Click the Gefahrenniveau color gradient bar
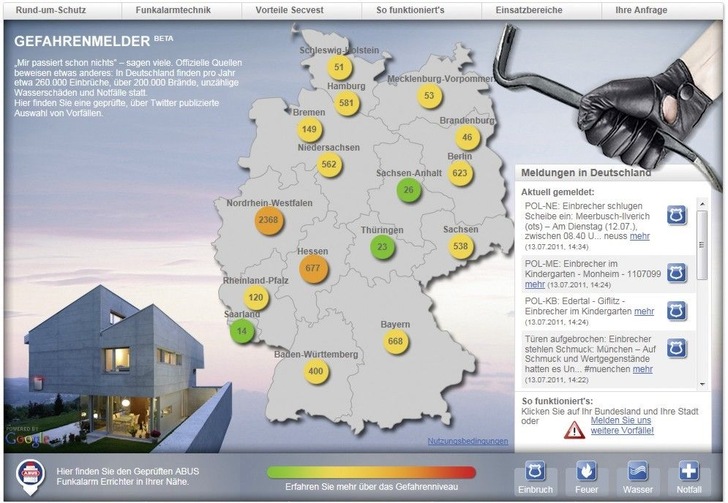 coord(371,473)
